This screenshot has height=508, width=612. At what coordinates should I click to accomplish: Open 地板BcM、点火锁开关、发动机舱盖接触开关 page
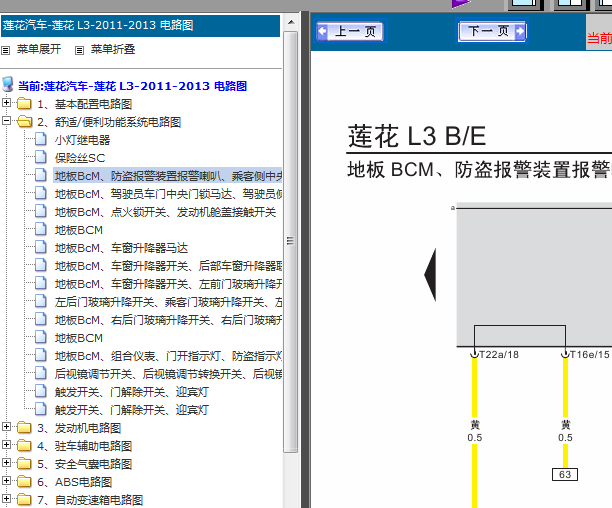click(165, 212)
